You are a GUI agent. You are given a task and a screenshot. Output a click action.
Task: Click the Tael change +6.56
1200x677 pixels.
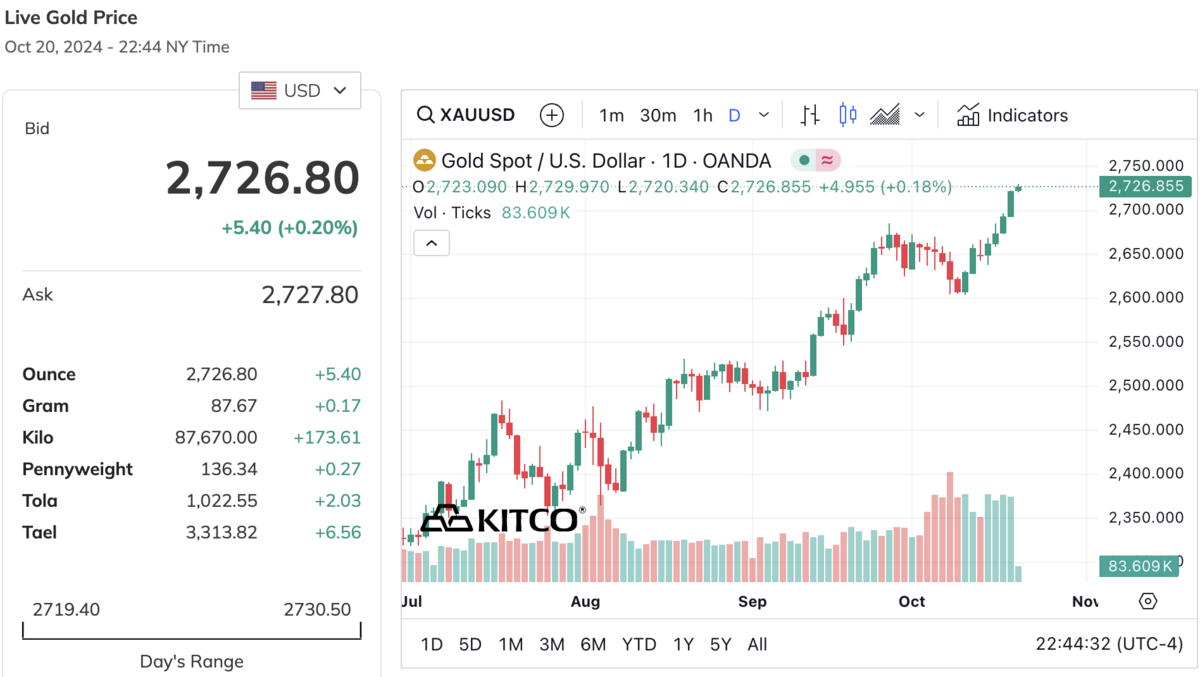[337, 532]
